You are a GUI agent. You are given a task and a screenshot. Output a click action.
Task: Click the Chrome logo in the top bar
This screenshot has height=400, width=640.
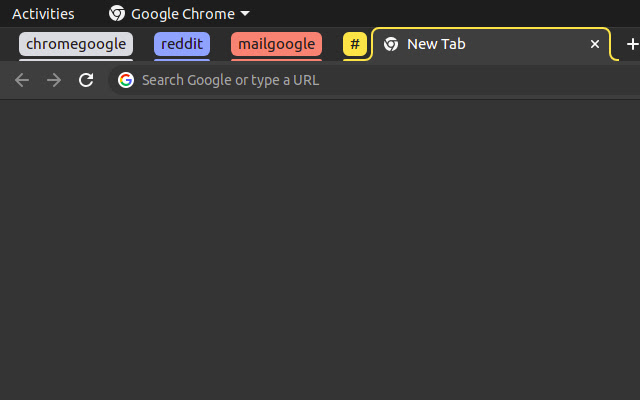pyautogui.click(x=117, y=13)
